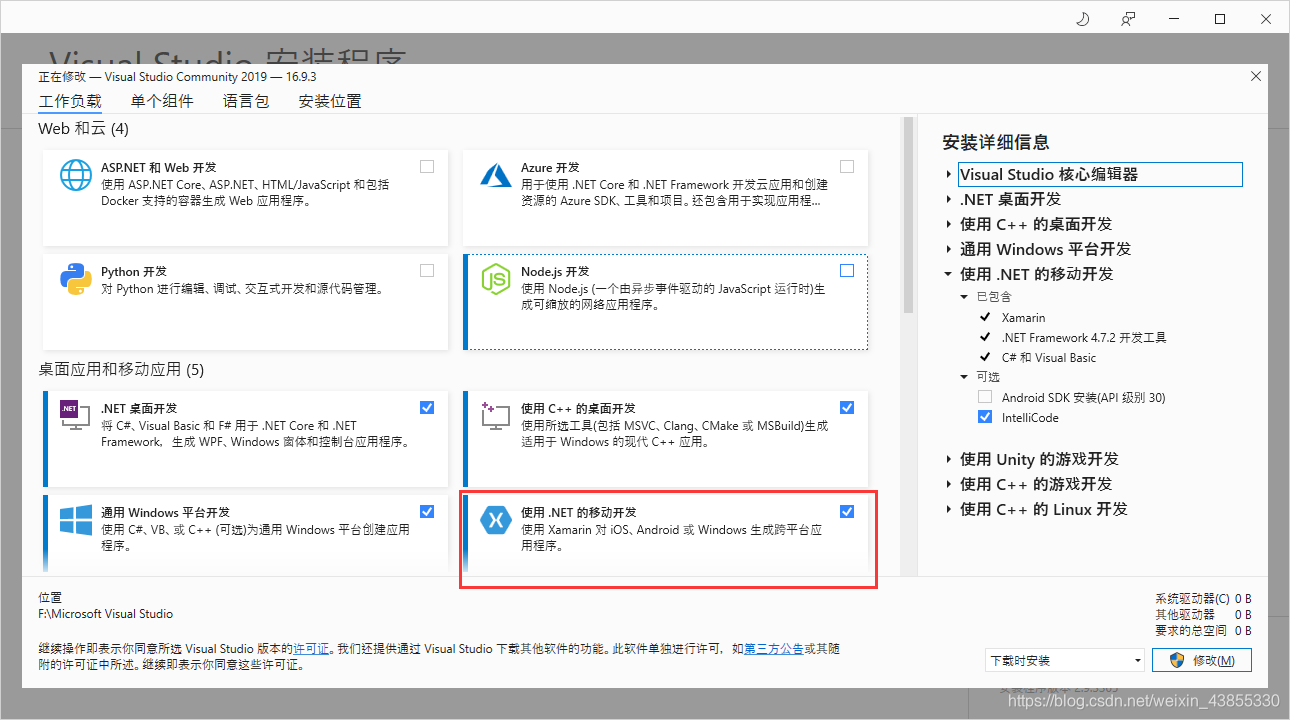The image size is (1290, 720).
Task: Expand Visual Studio 核心编辑器 details
Action: [948, 174]
